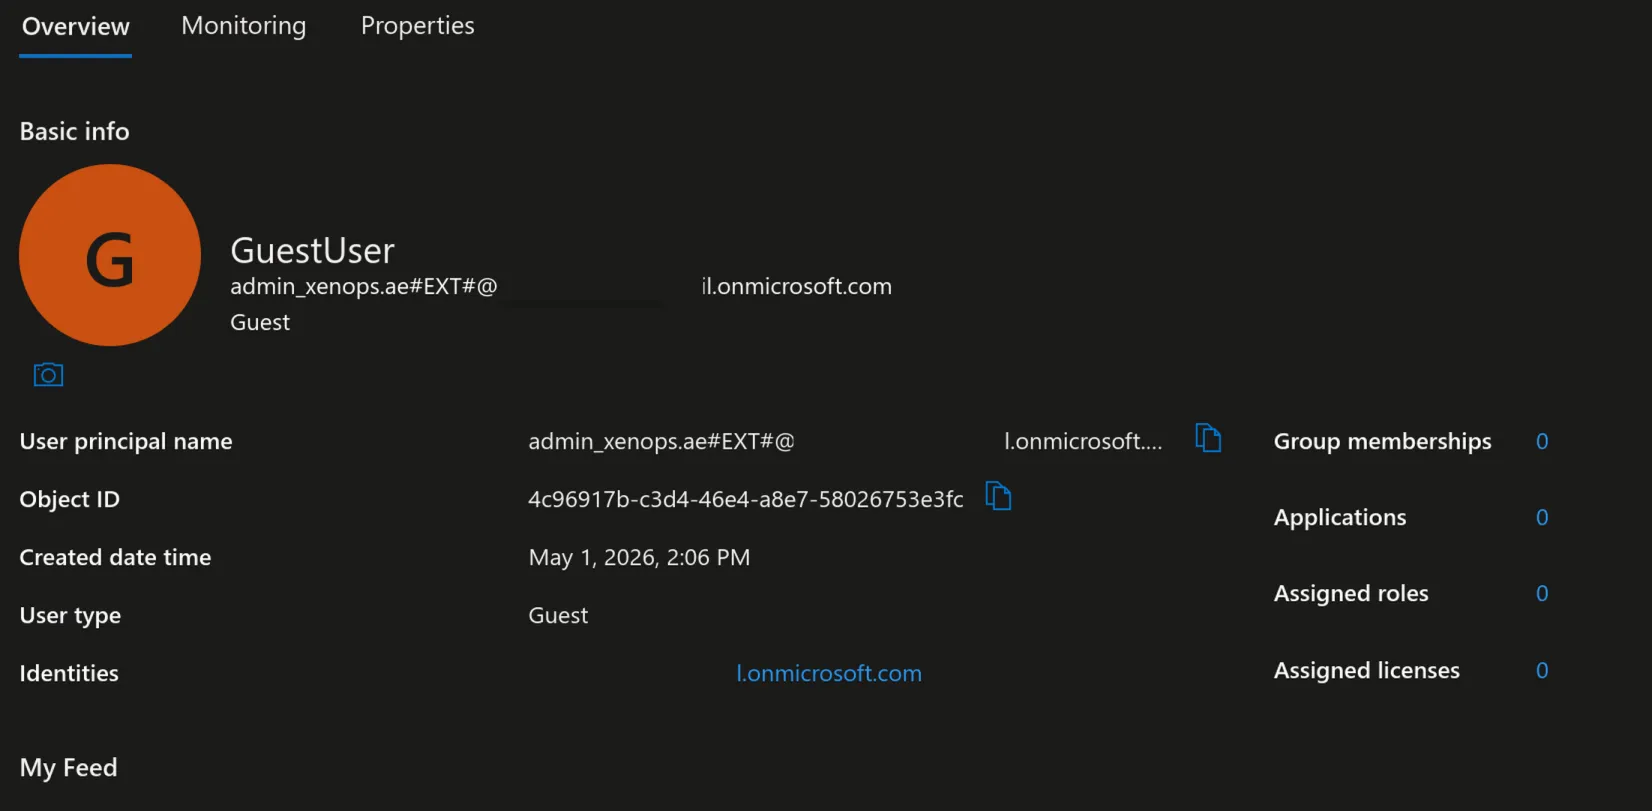Select the Object ID value text
This screenshot has width=1652, height=811.
pos(746,499)
